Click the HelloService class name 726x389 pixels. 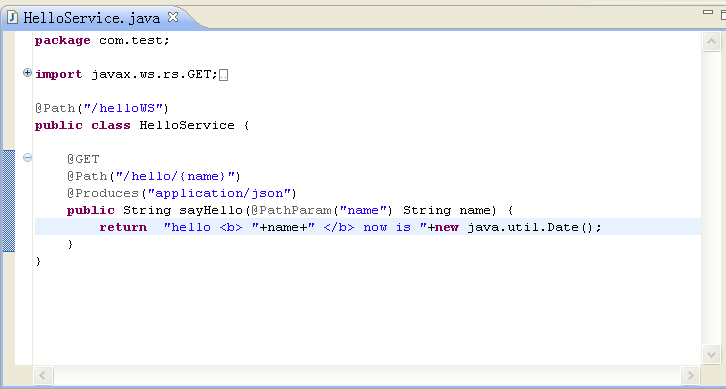tap(187, 125)
